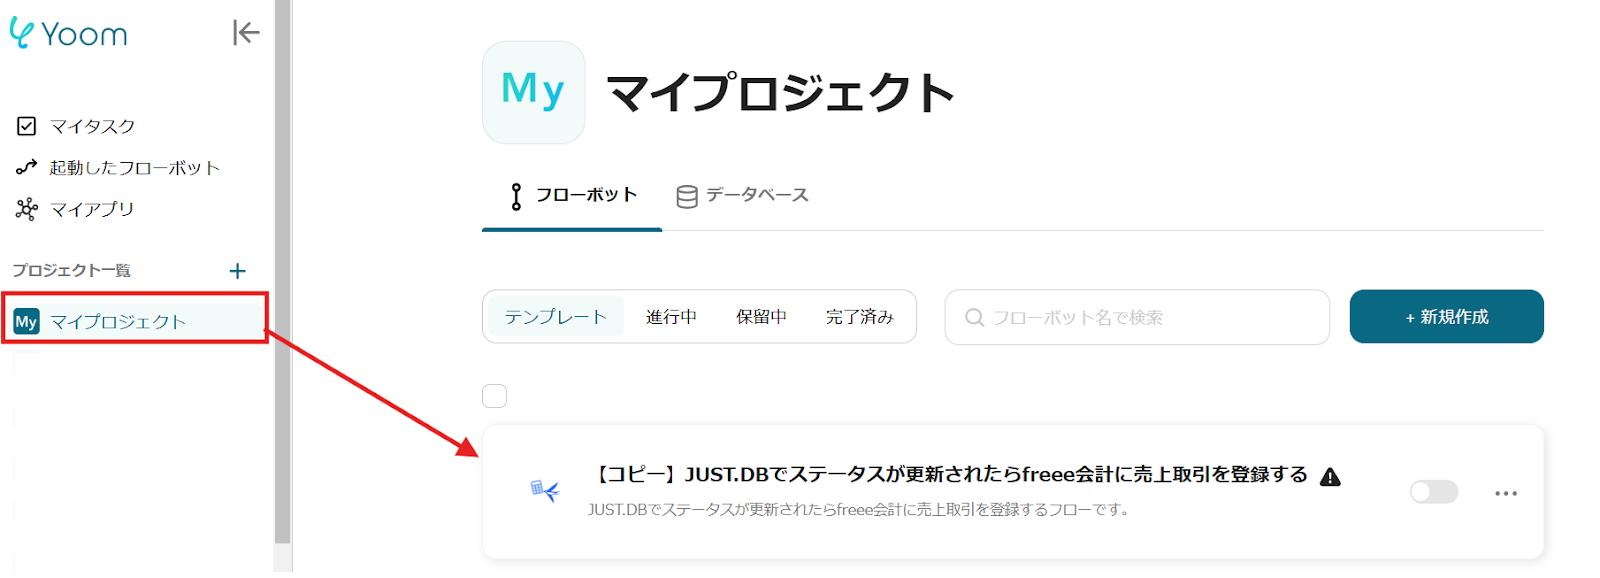Click the フローボット名で検索 search field

click(1137, 317)
